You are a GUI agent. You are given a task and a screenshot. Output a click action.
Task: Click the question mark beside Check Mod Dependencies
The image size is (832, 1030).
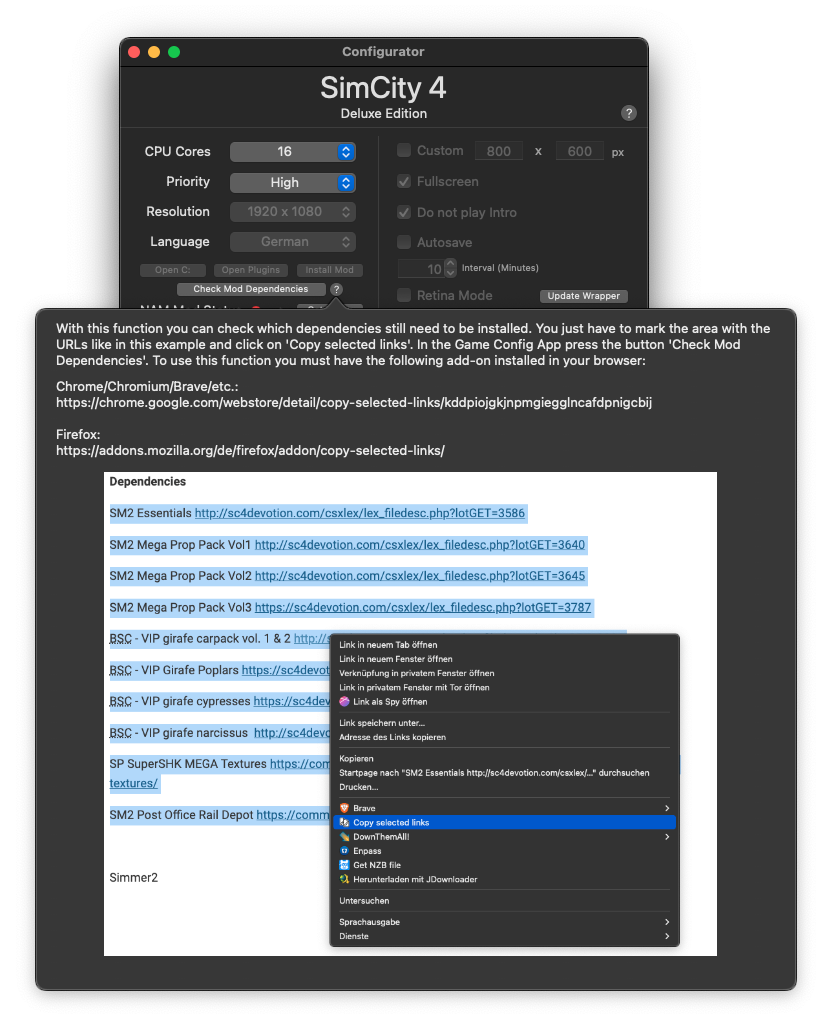coord(336,289)
